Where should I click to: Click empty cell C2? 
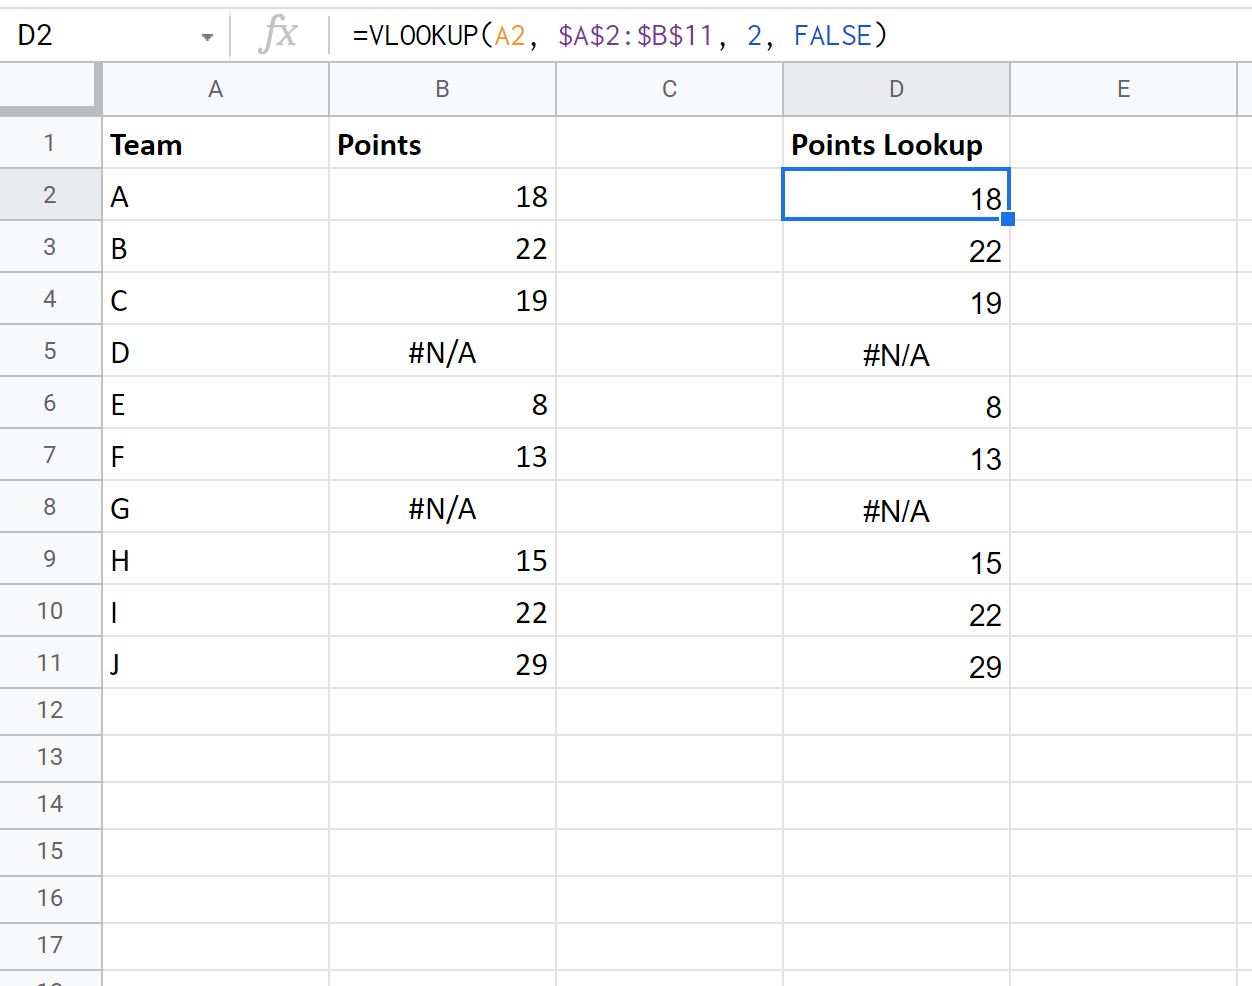pyautogui.click(x=669, y=195)
